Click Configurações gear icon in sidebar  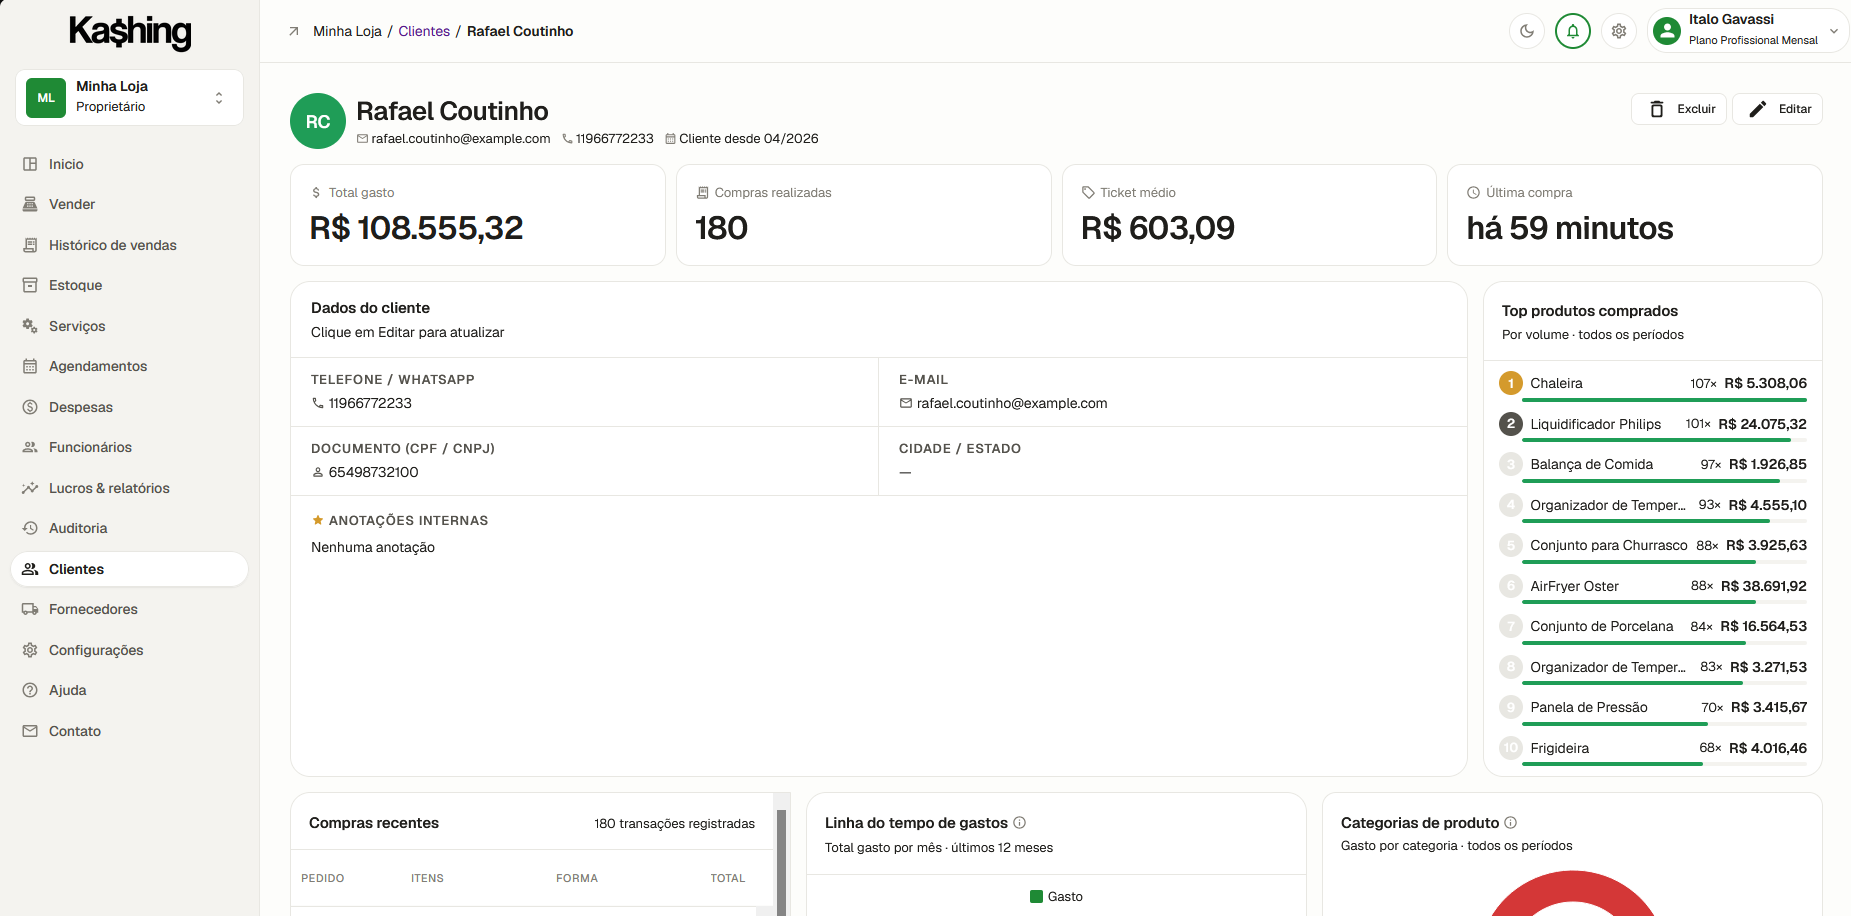(x=30, y=650)
